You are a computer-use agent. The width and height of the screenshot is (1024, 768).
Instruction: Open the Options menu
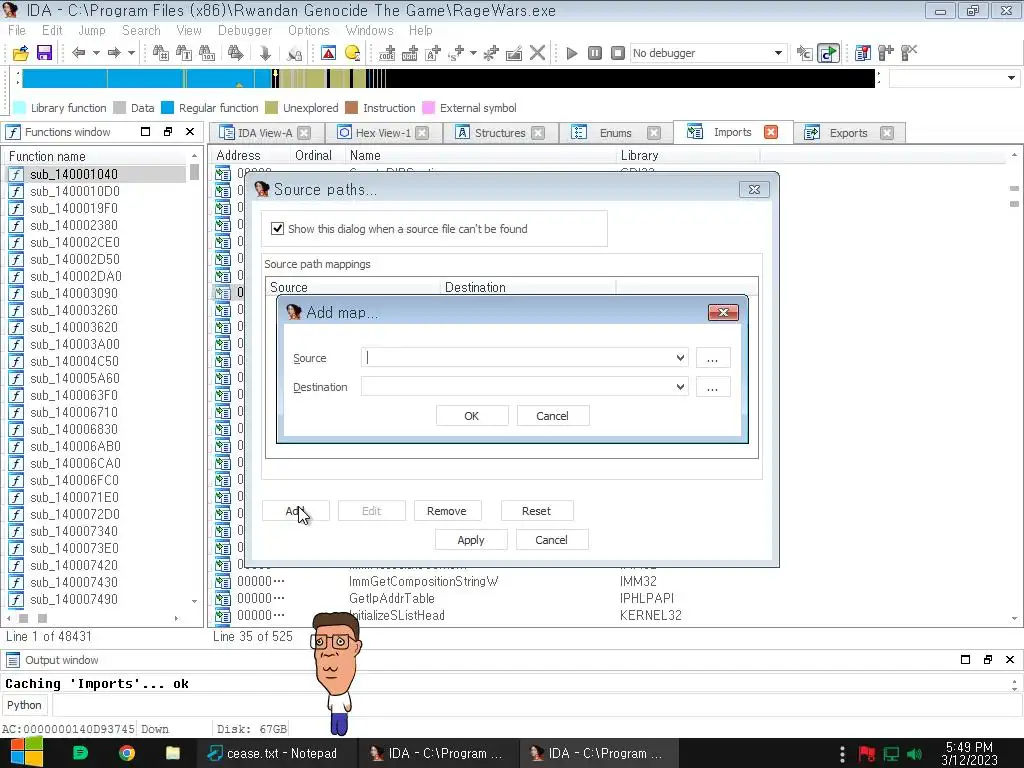pyautogui.click(x=309, y=31)
